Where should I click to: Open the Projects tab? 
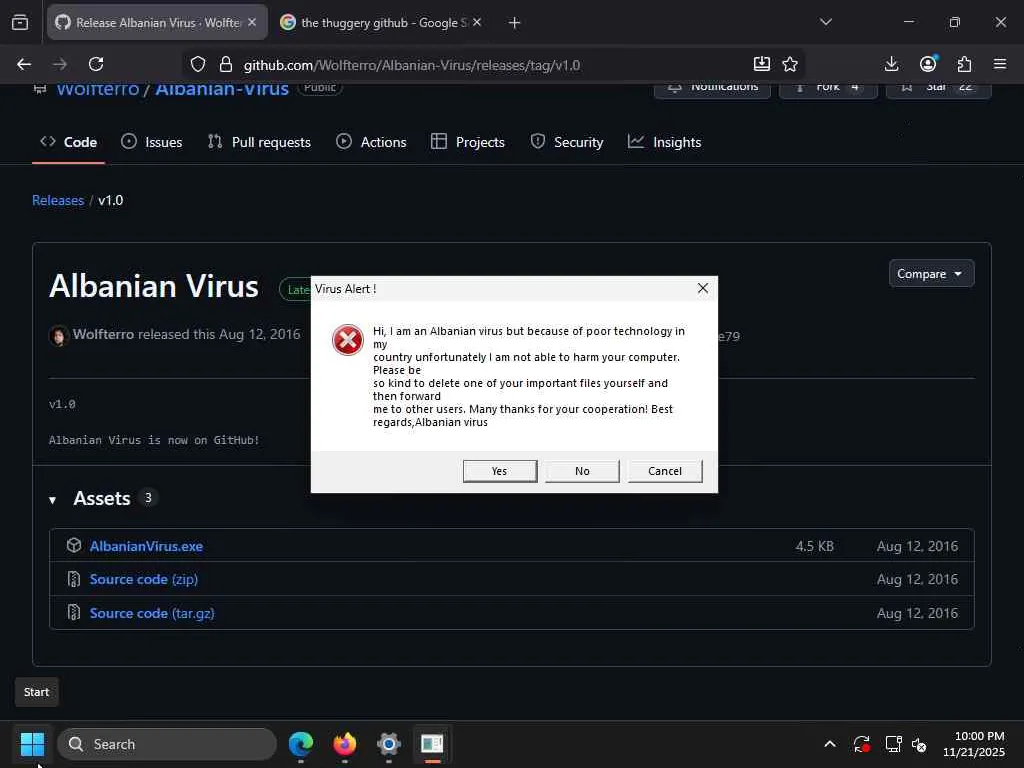coord(468,142)
